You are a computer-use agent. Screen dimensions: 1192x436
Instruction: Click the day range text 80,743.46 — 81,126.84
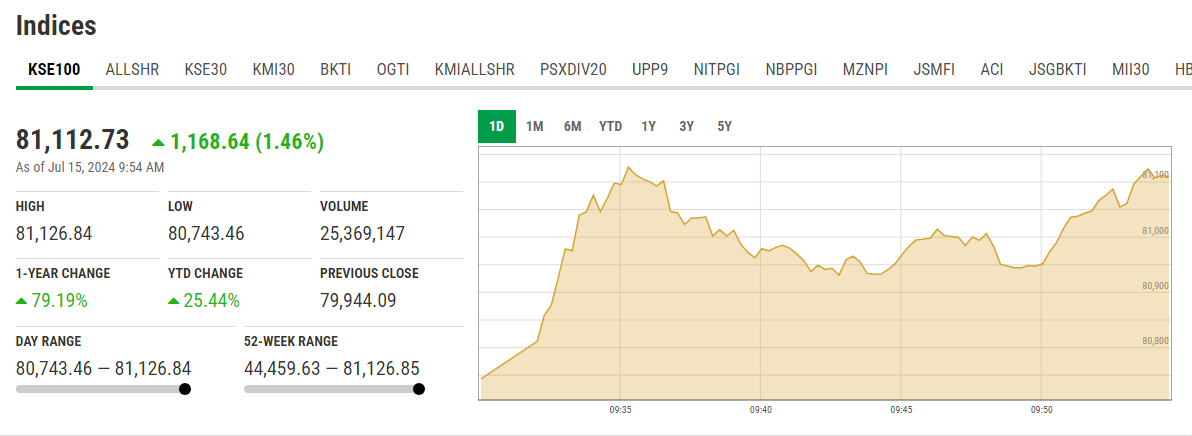[x=103, y=369]
